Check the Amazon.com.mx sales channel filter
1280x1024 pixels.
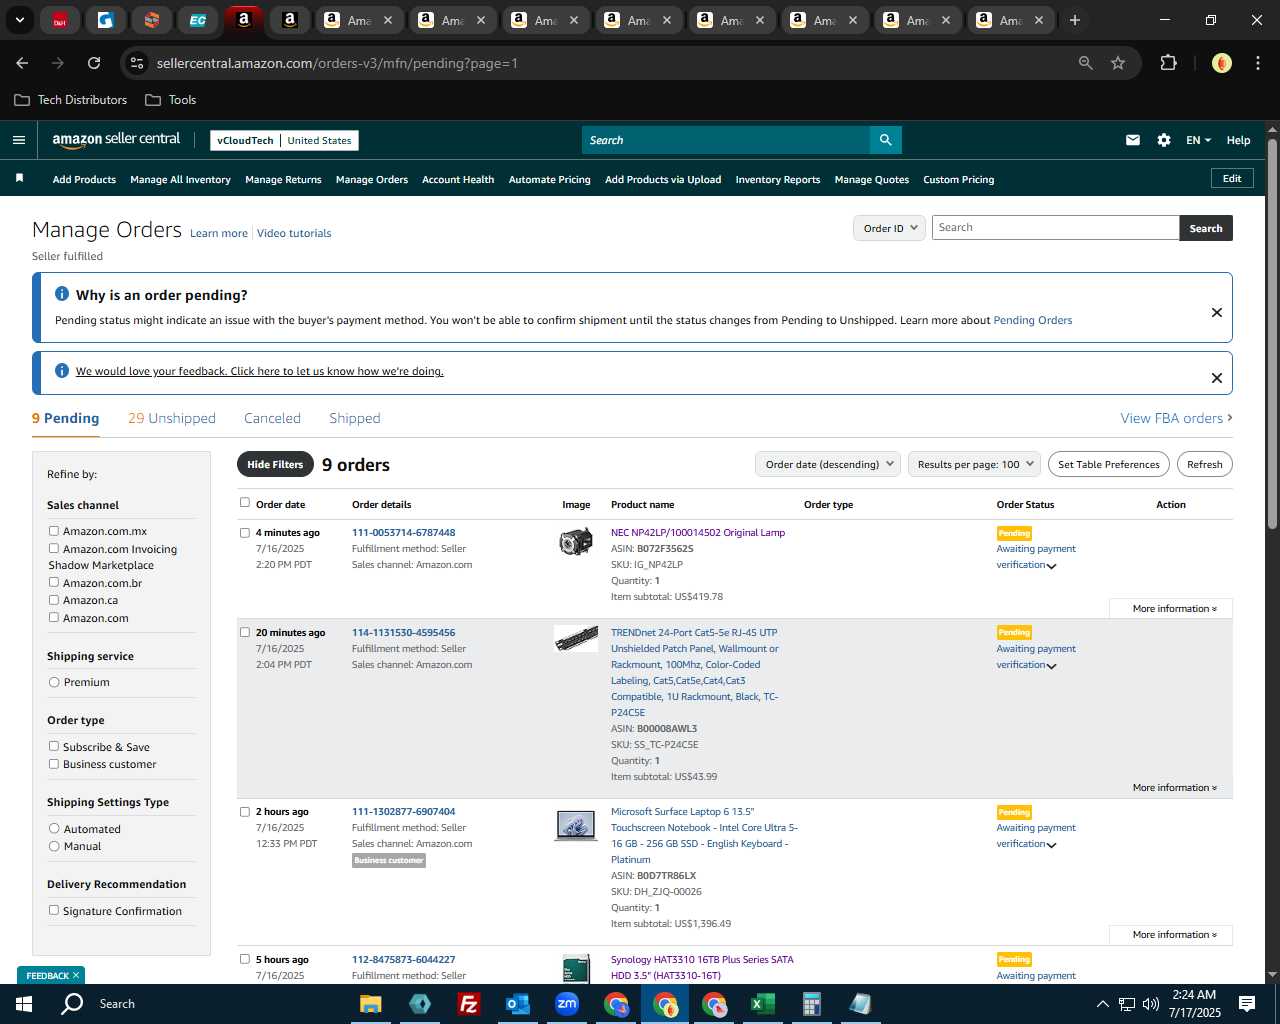[x=54, y=531]
